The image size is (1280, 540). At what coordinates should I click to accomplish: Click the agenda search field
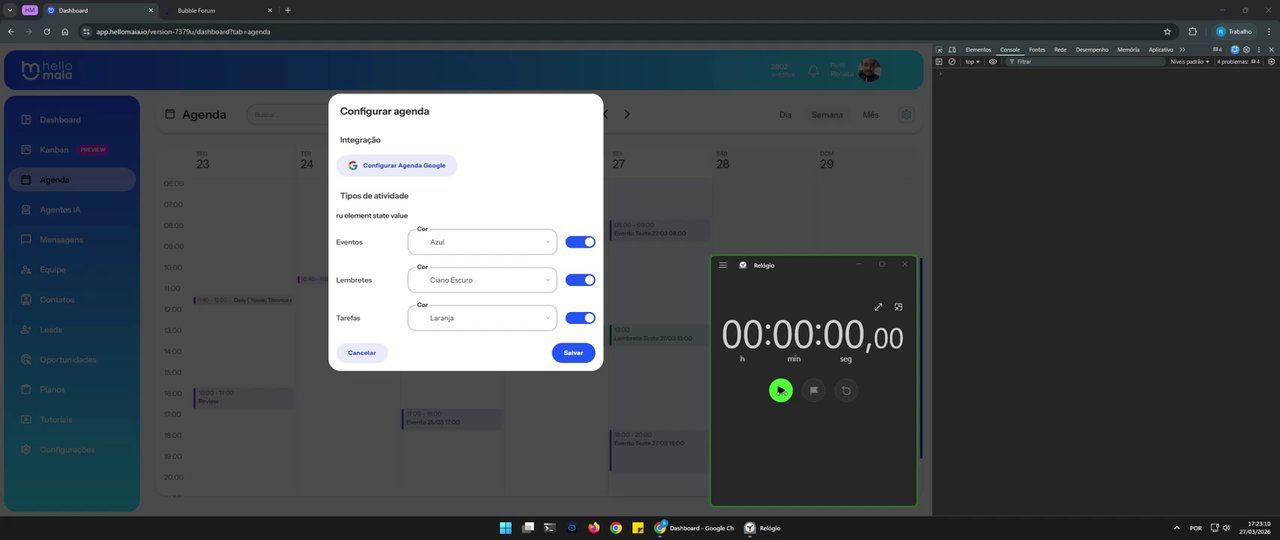[x=290, y=115]
